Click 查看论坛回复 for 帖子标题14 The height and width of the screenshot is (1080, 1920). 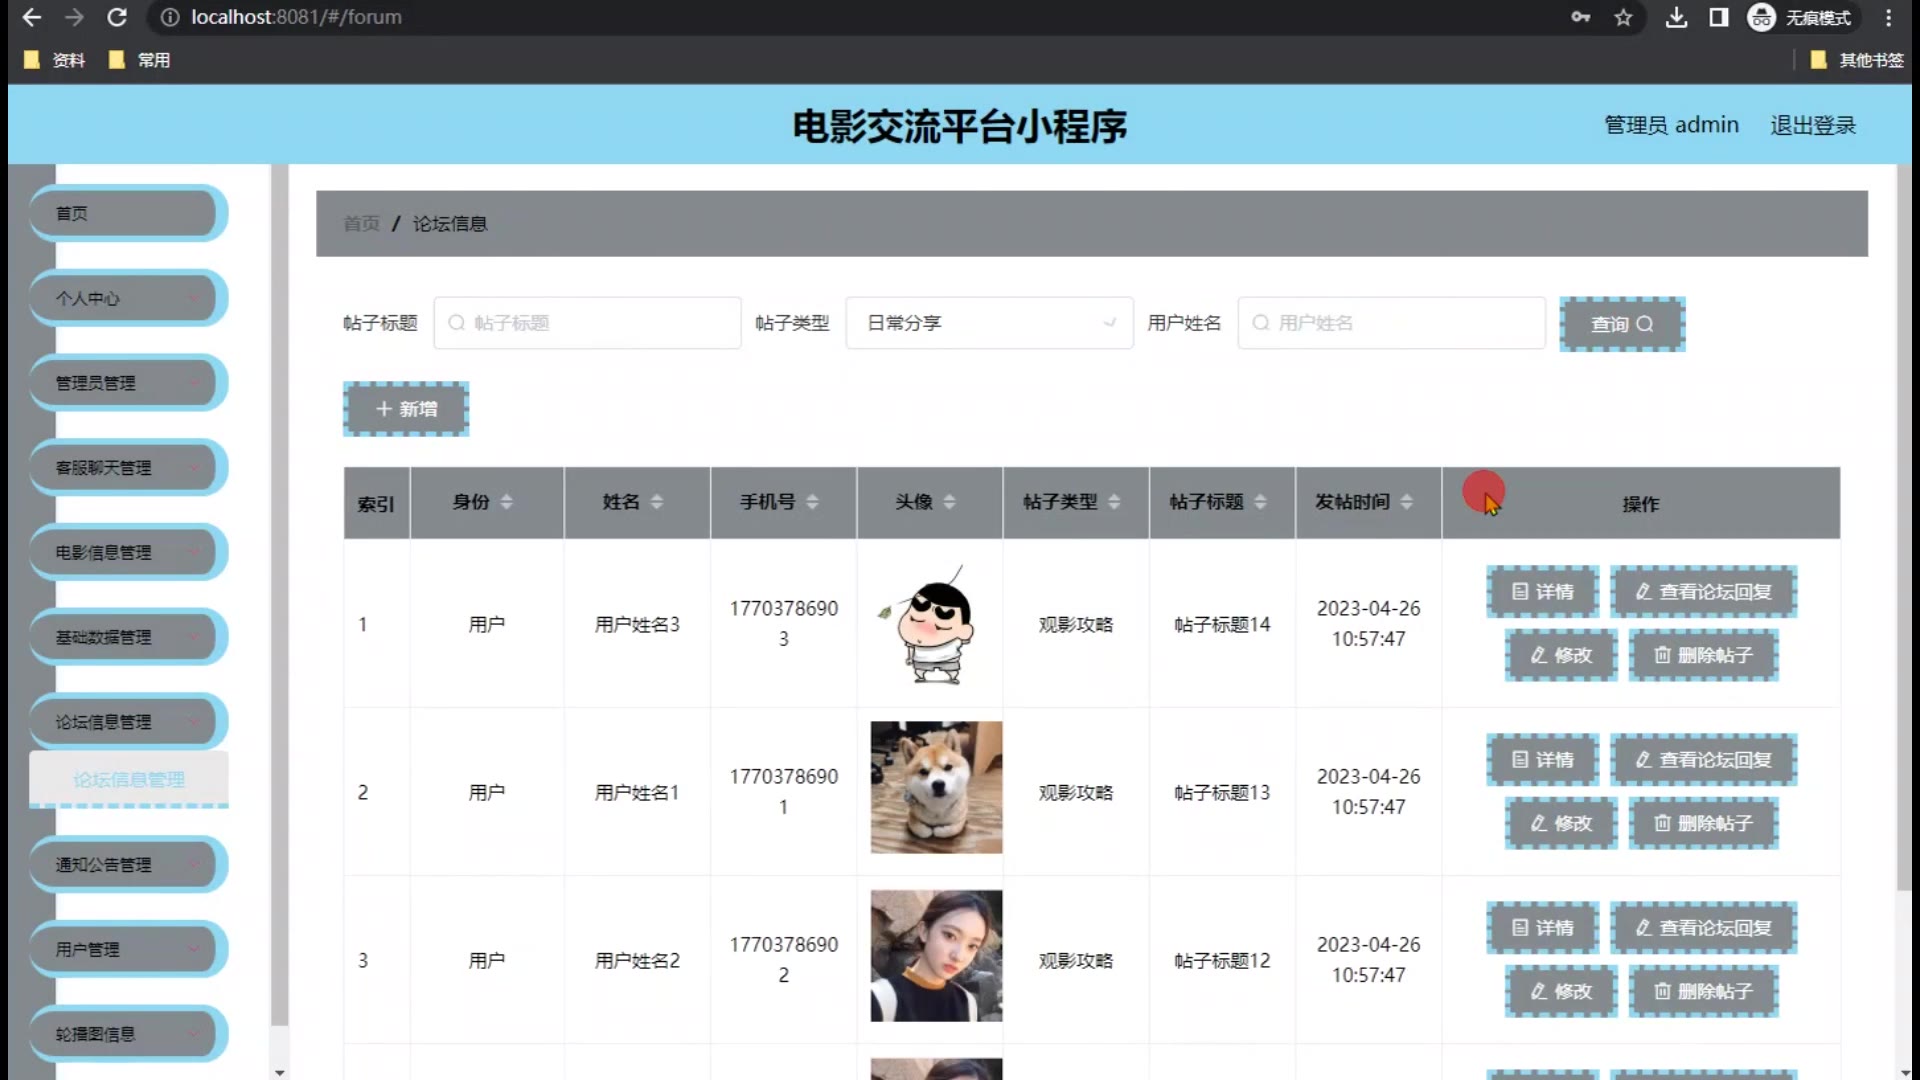coord(1704,592)
